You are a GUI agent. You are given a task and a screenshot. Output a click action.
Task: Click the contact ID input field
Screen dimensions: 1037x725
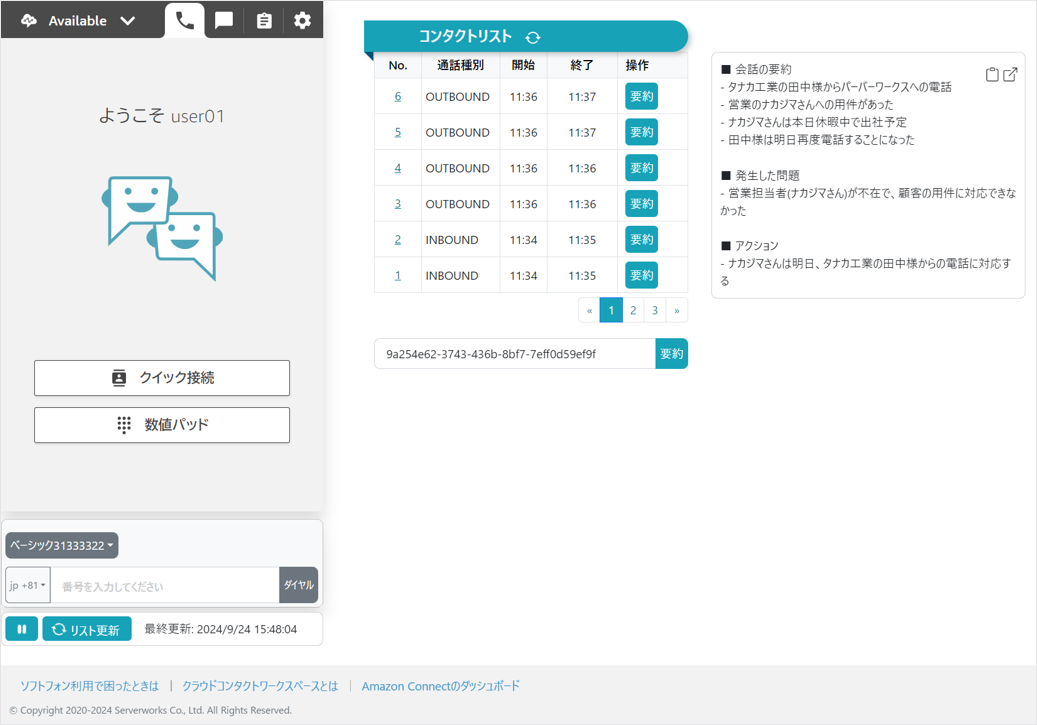[x=515, y=354]
